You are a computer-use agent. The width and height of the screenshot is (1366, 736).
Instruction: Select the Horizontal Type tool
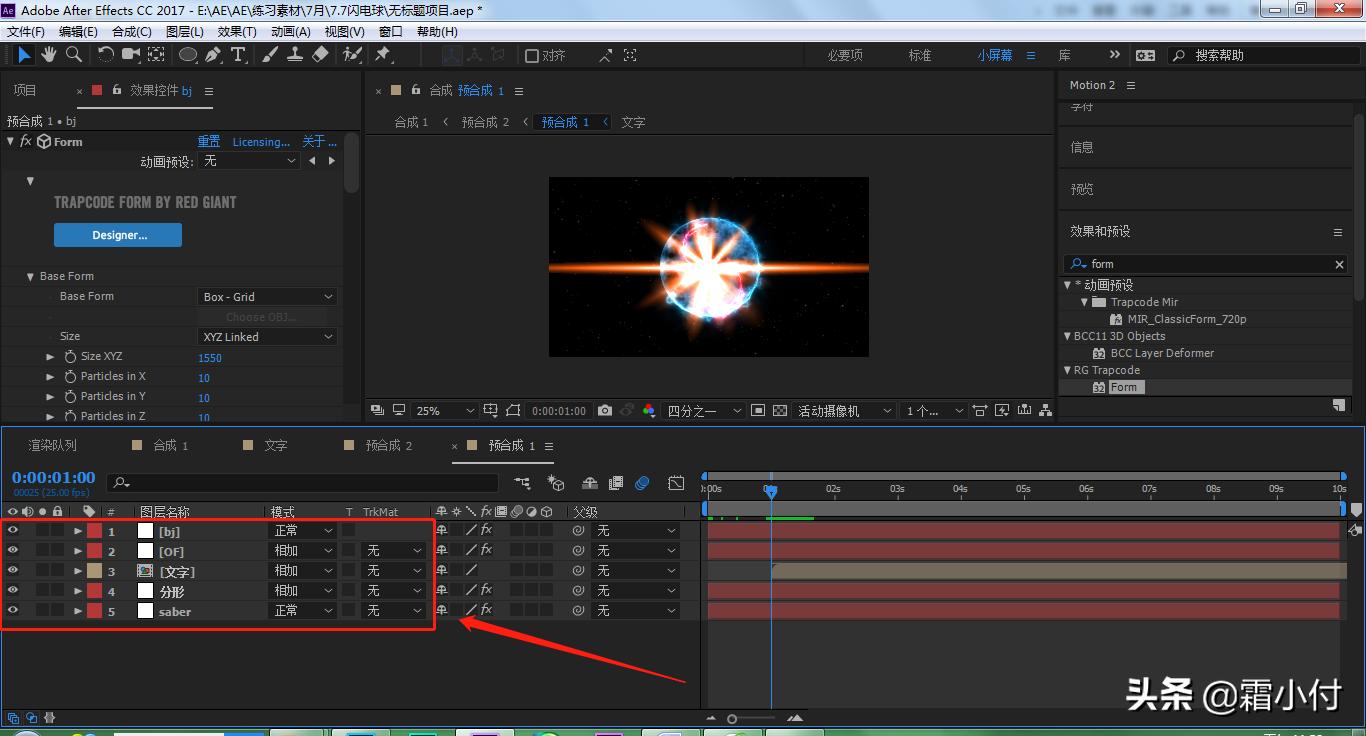point(238,55)
